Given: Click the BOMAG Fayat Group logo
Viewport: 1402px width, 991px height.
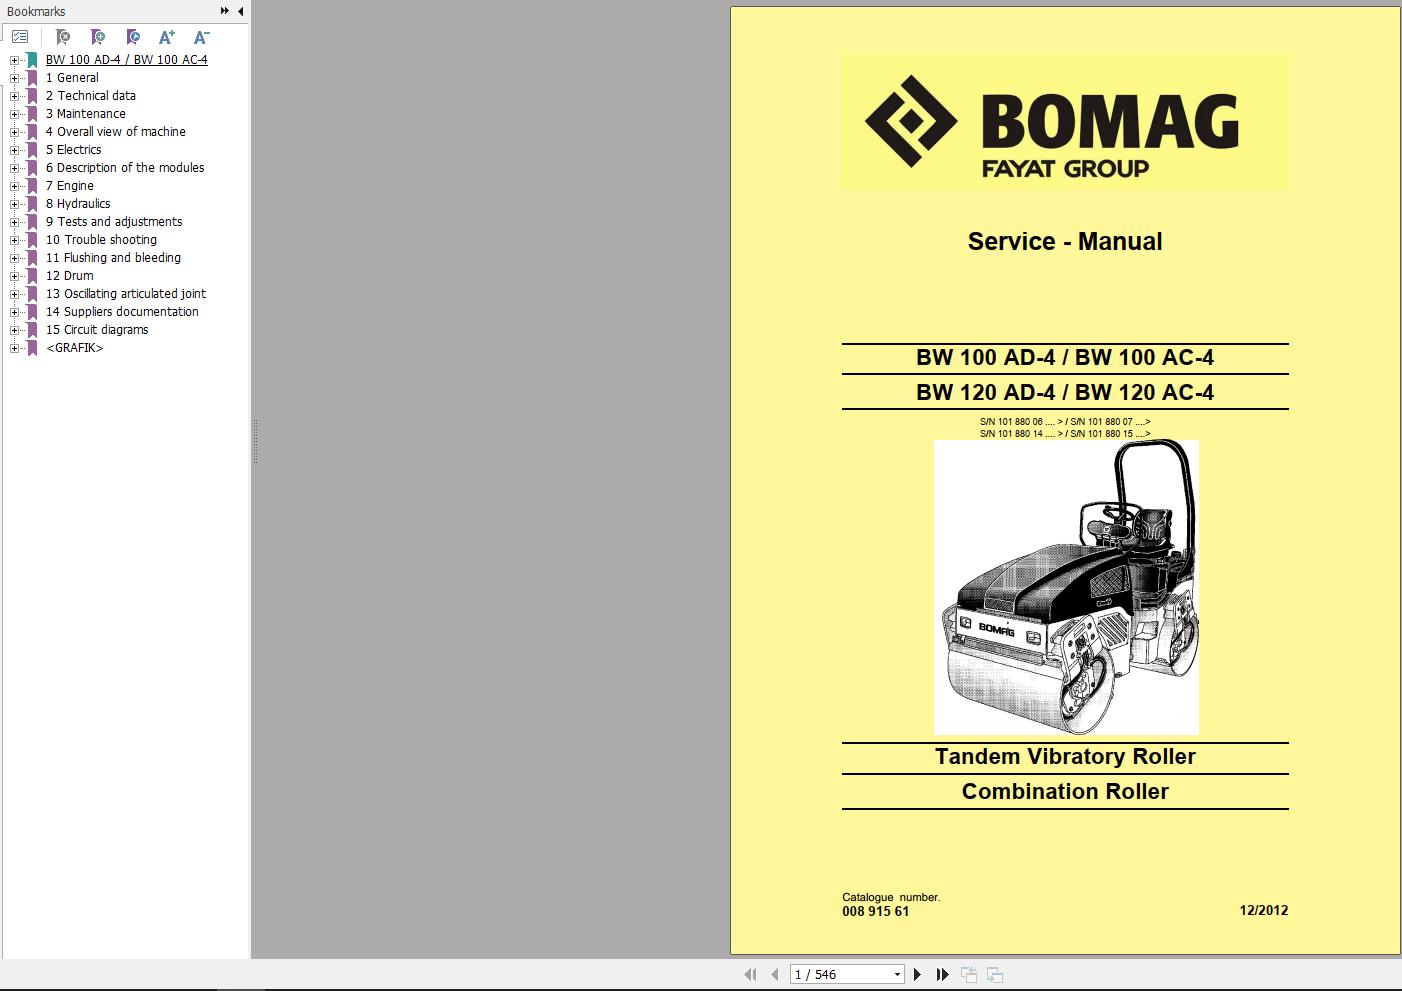Looking at the screenshot, I should [x=1065, y=121].
